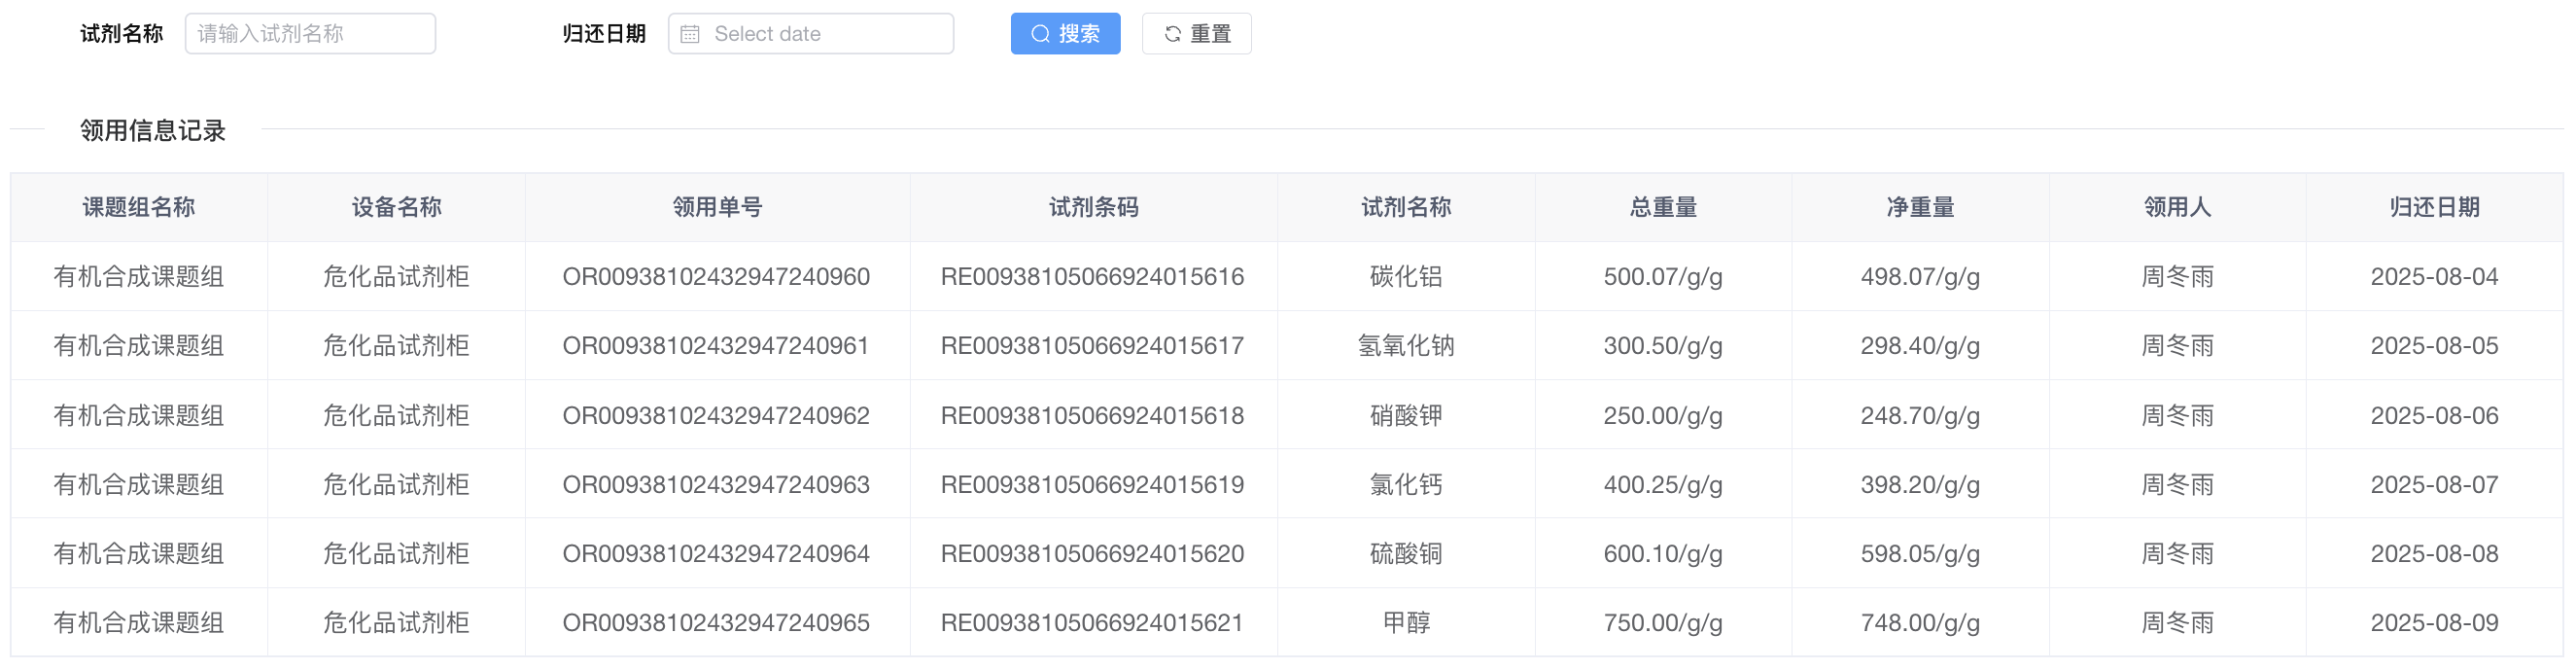Click the 设备名称 column header

point(396,207)
